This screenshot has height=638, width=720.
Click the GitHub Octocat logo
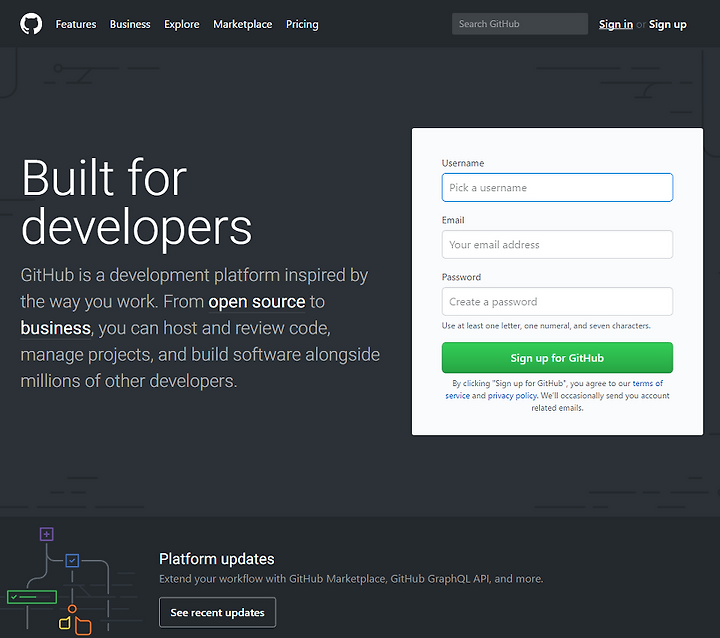[31, 24]
